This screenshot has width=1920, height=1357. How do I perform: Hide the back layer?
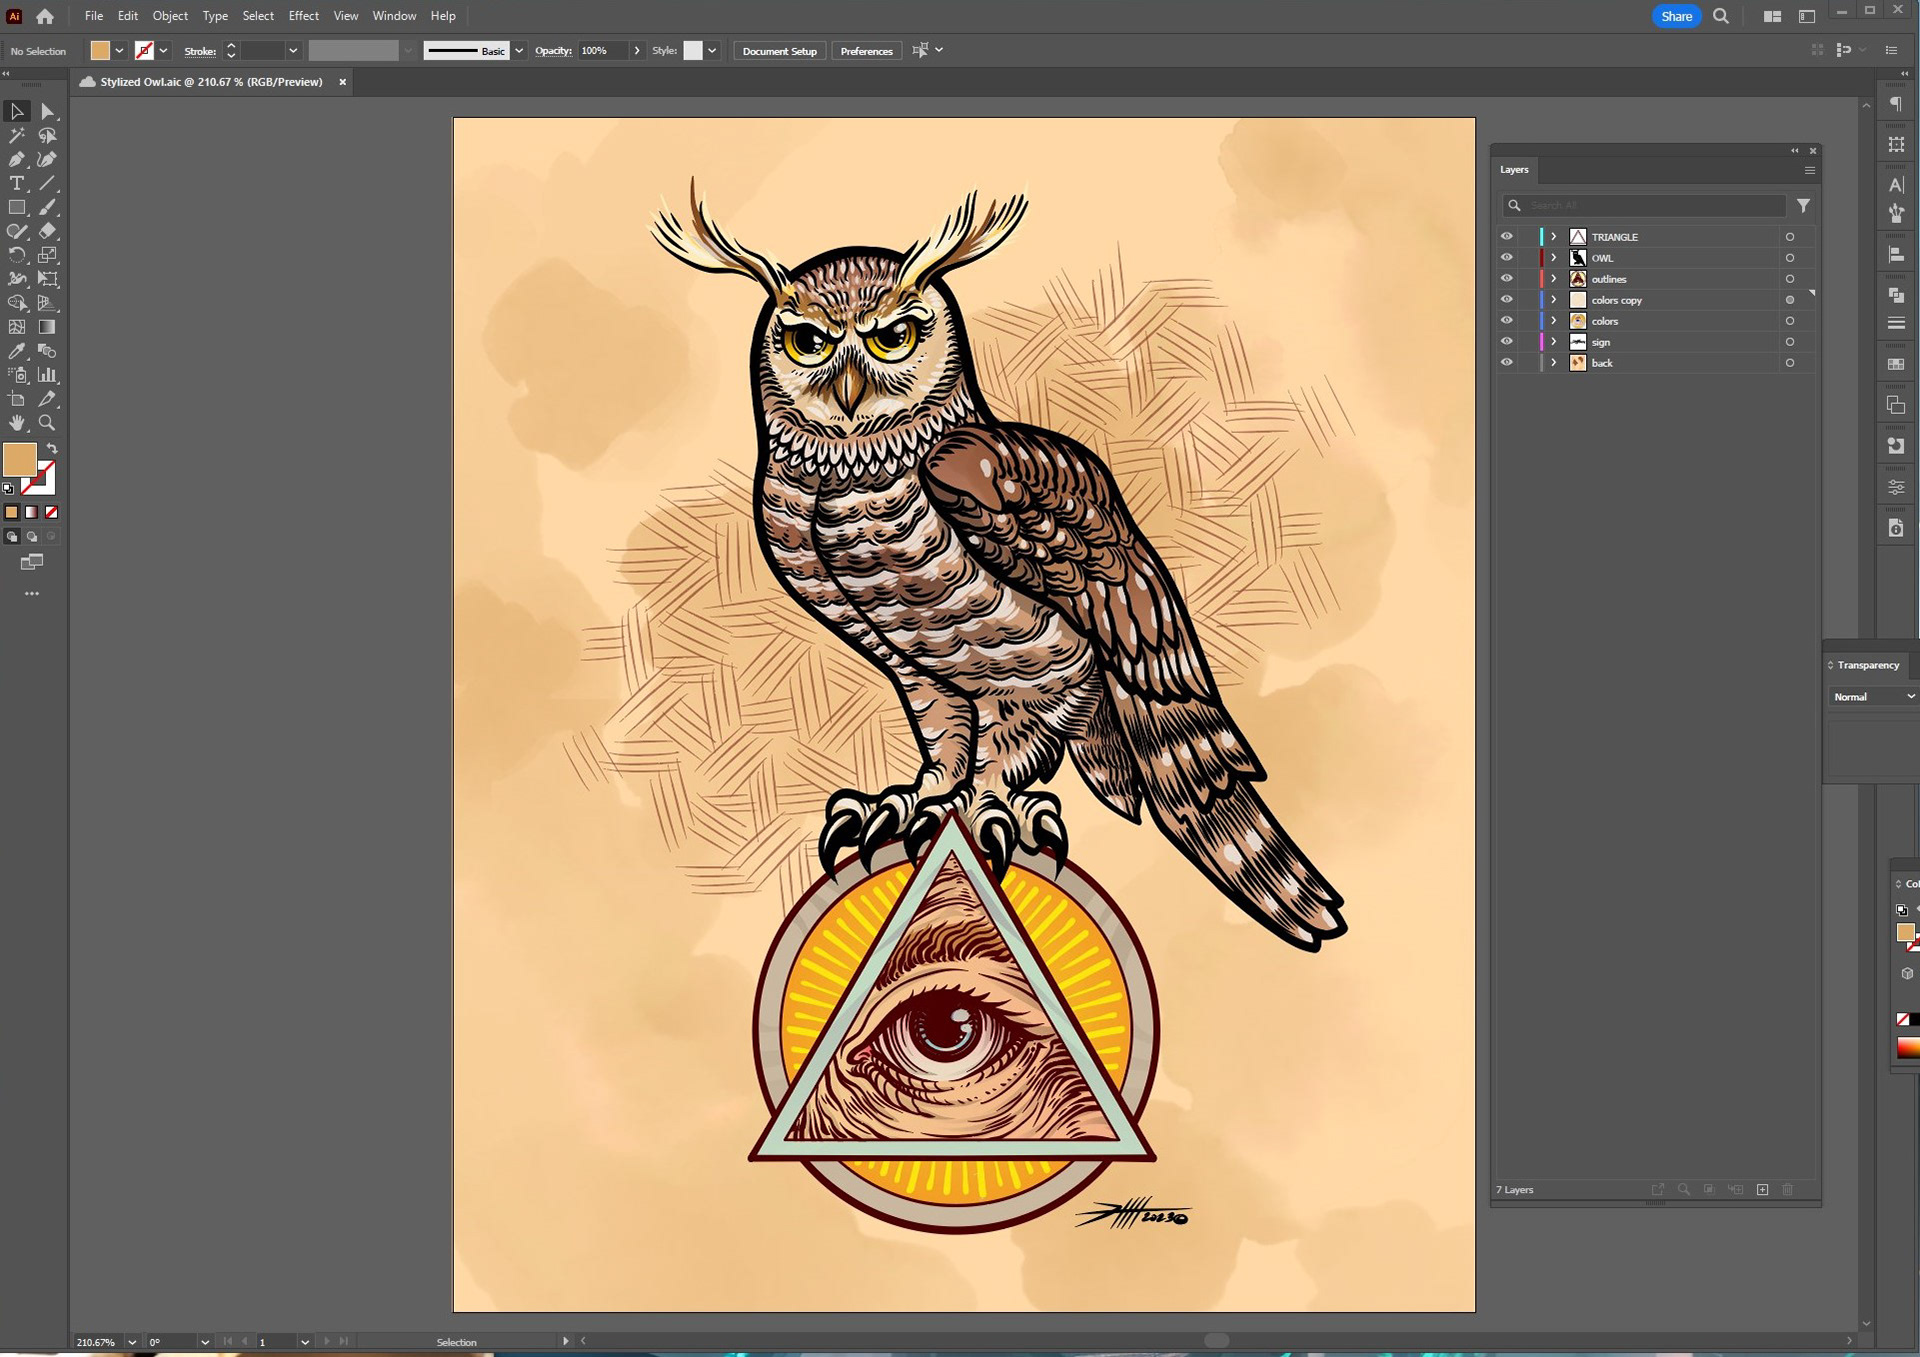tap(1506, 363)
